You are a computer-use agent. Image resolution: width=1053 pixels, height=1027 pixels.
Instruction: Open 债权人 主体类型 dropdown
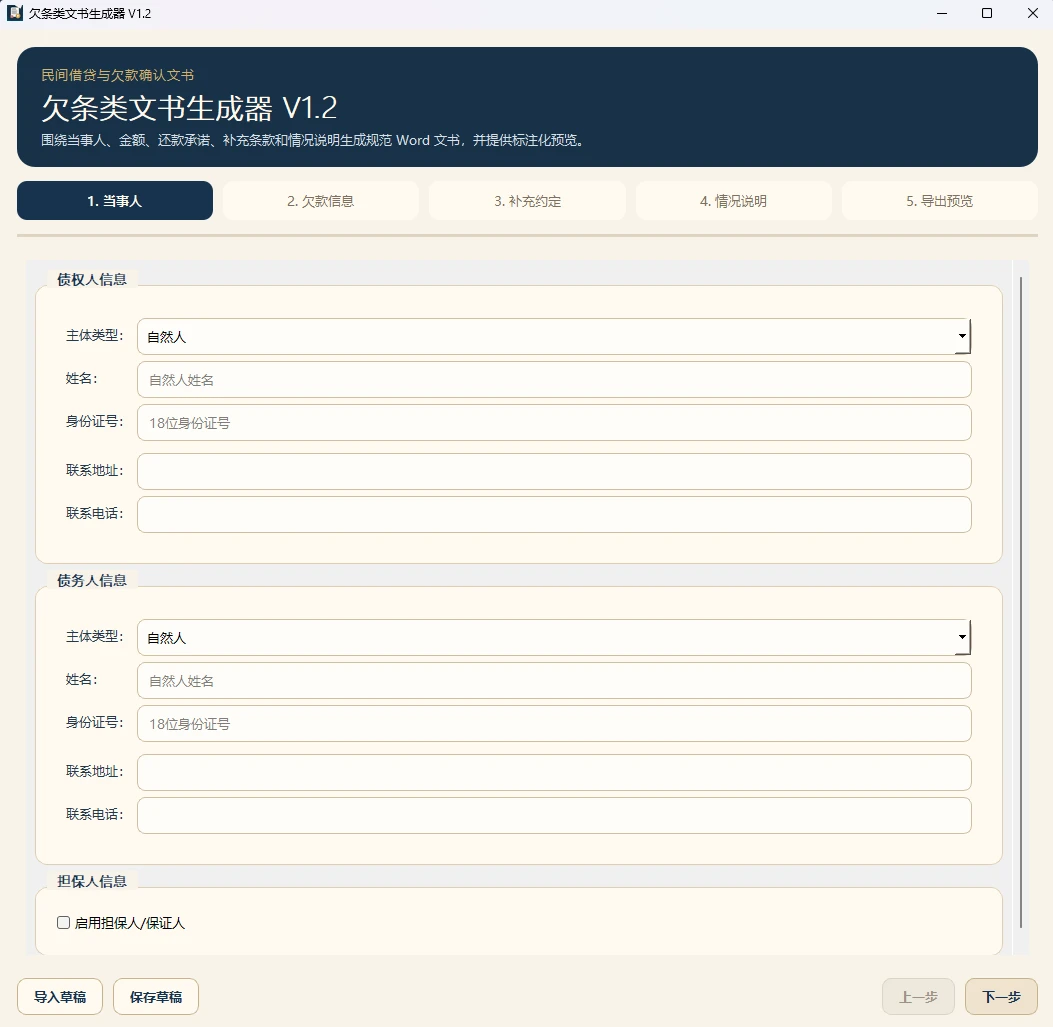pyautogui.click(x=554, y=337)
